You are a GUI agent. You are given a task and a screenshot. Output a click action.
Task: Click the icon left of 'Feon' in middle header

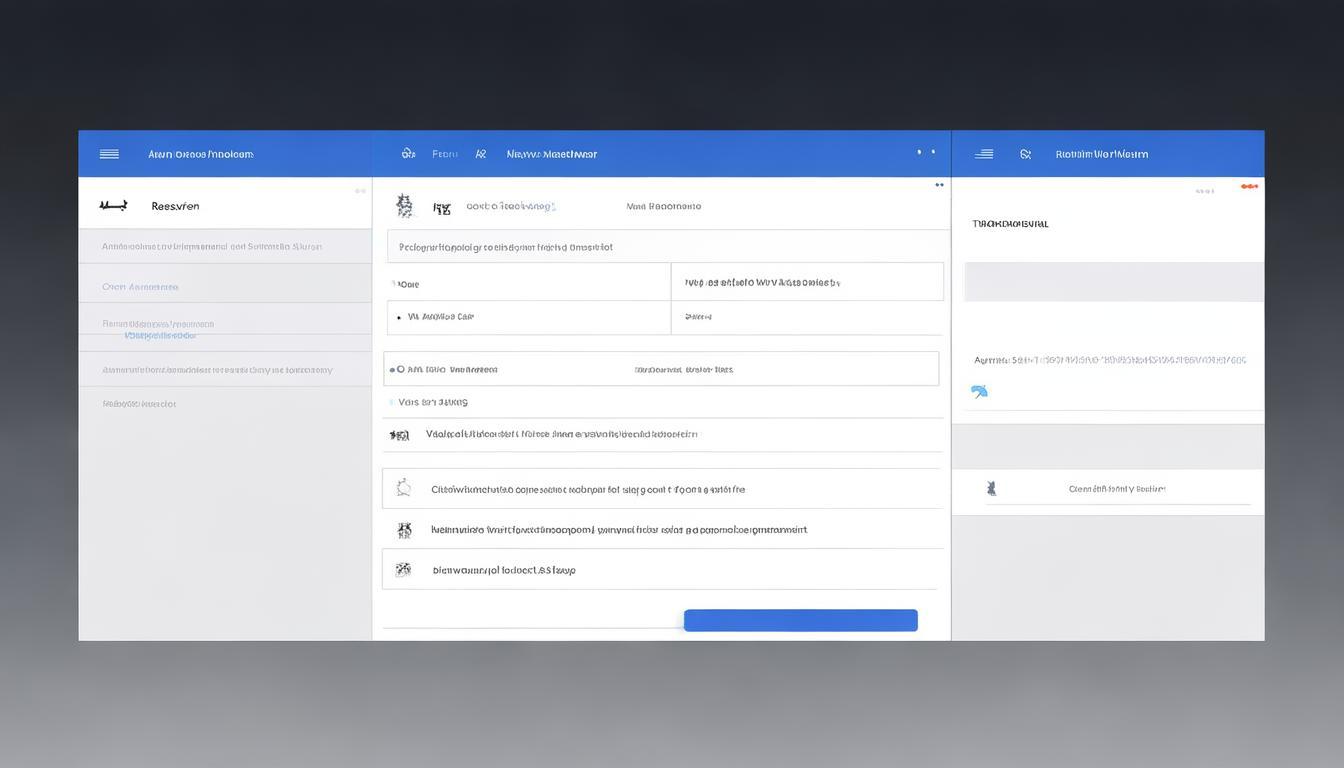tap(408, 154)
